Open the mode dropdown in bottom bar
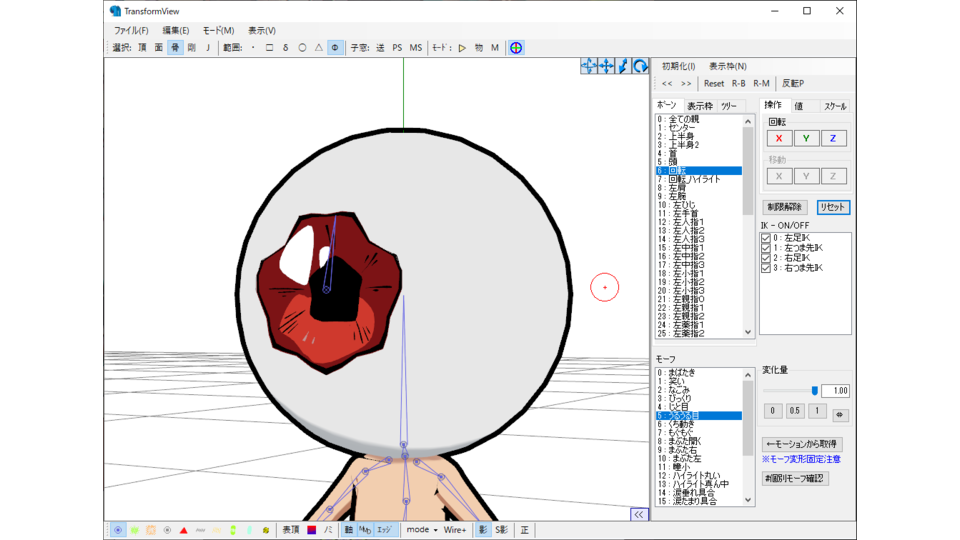 pos(422,530)
